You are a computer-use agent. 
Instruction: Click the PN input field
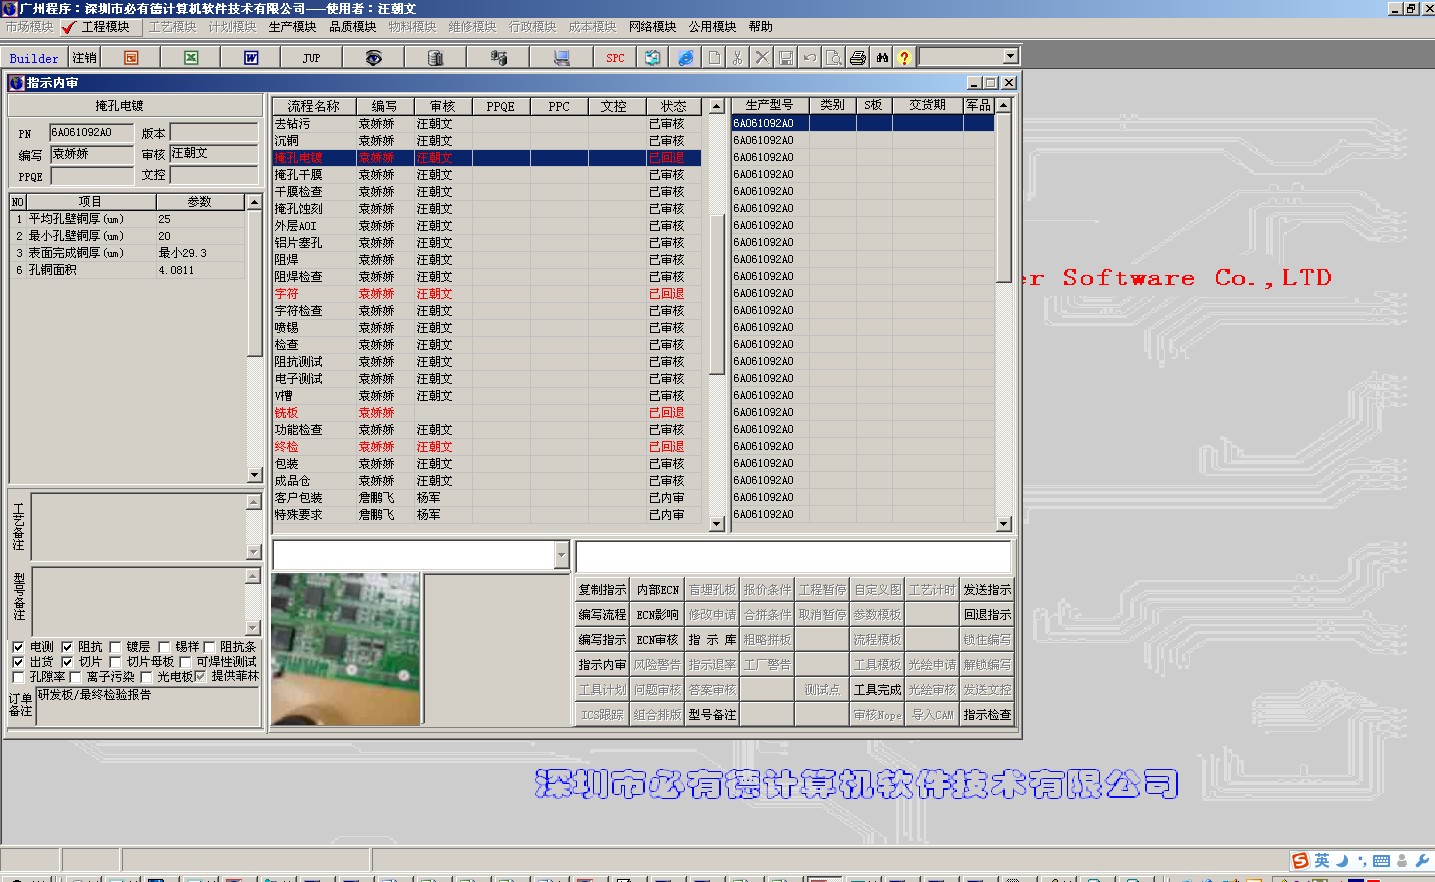(91, 133)
